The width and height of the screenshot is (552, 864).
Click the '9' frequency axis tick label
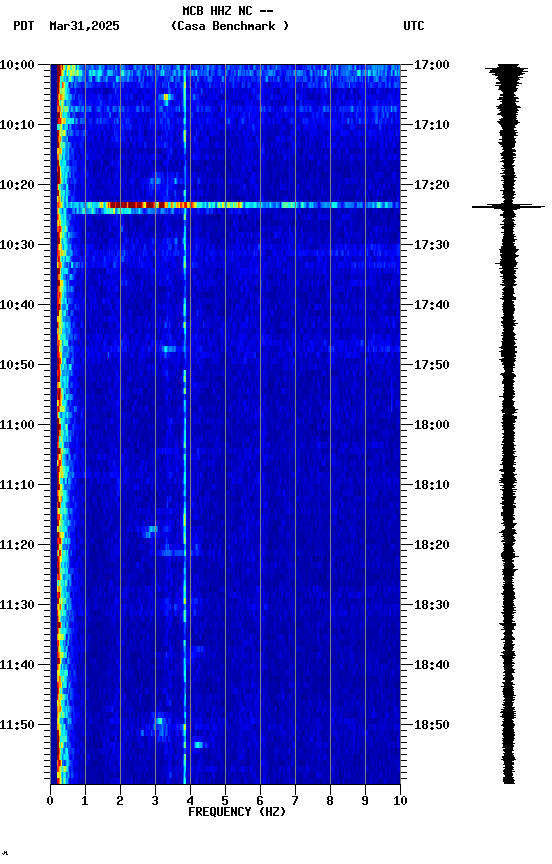pyautogui.click(x=365, y=801)
